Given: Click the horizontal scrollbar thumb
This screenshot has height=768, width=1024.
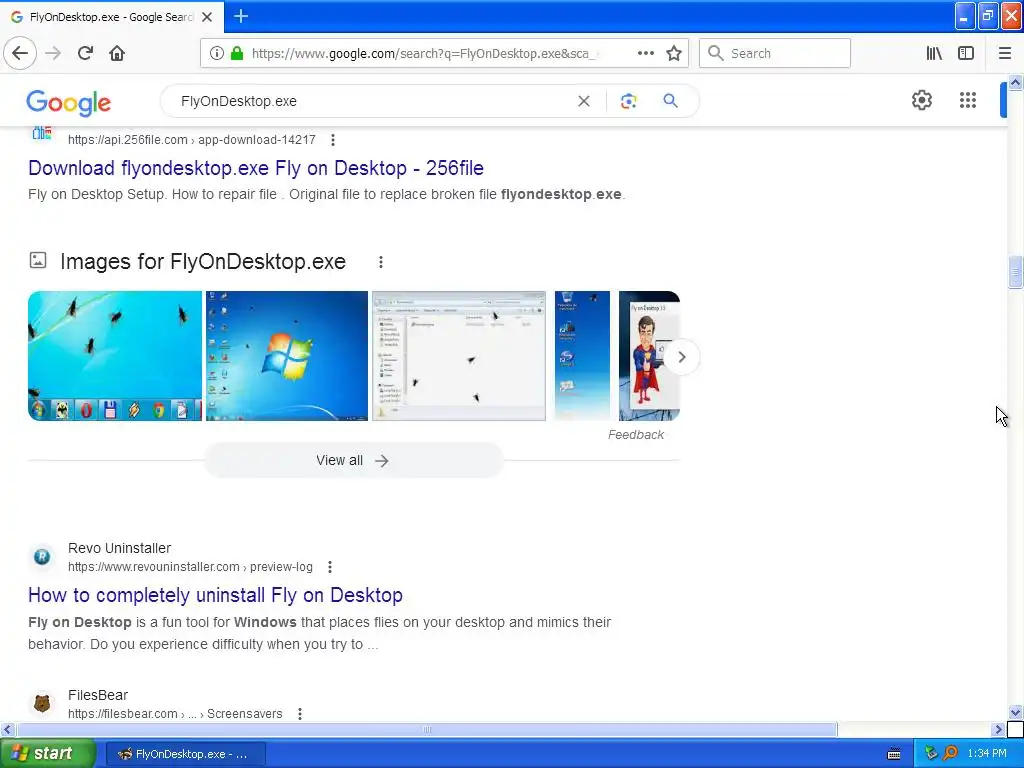Looking at the screenshot, I should pyautogui.click(x=427, y=729).
